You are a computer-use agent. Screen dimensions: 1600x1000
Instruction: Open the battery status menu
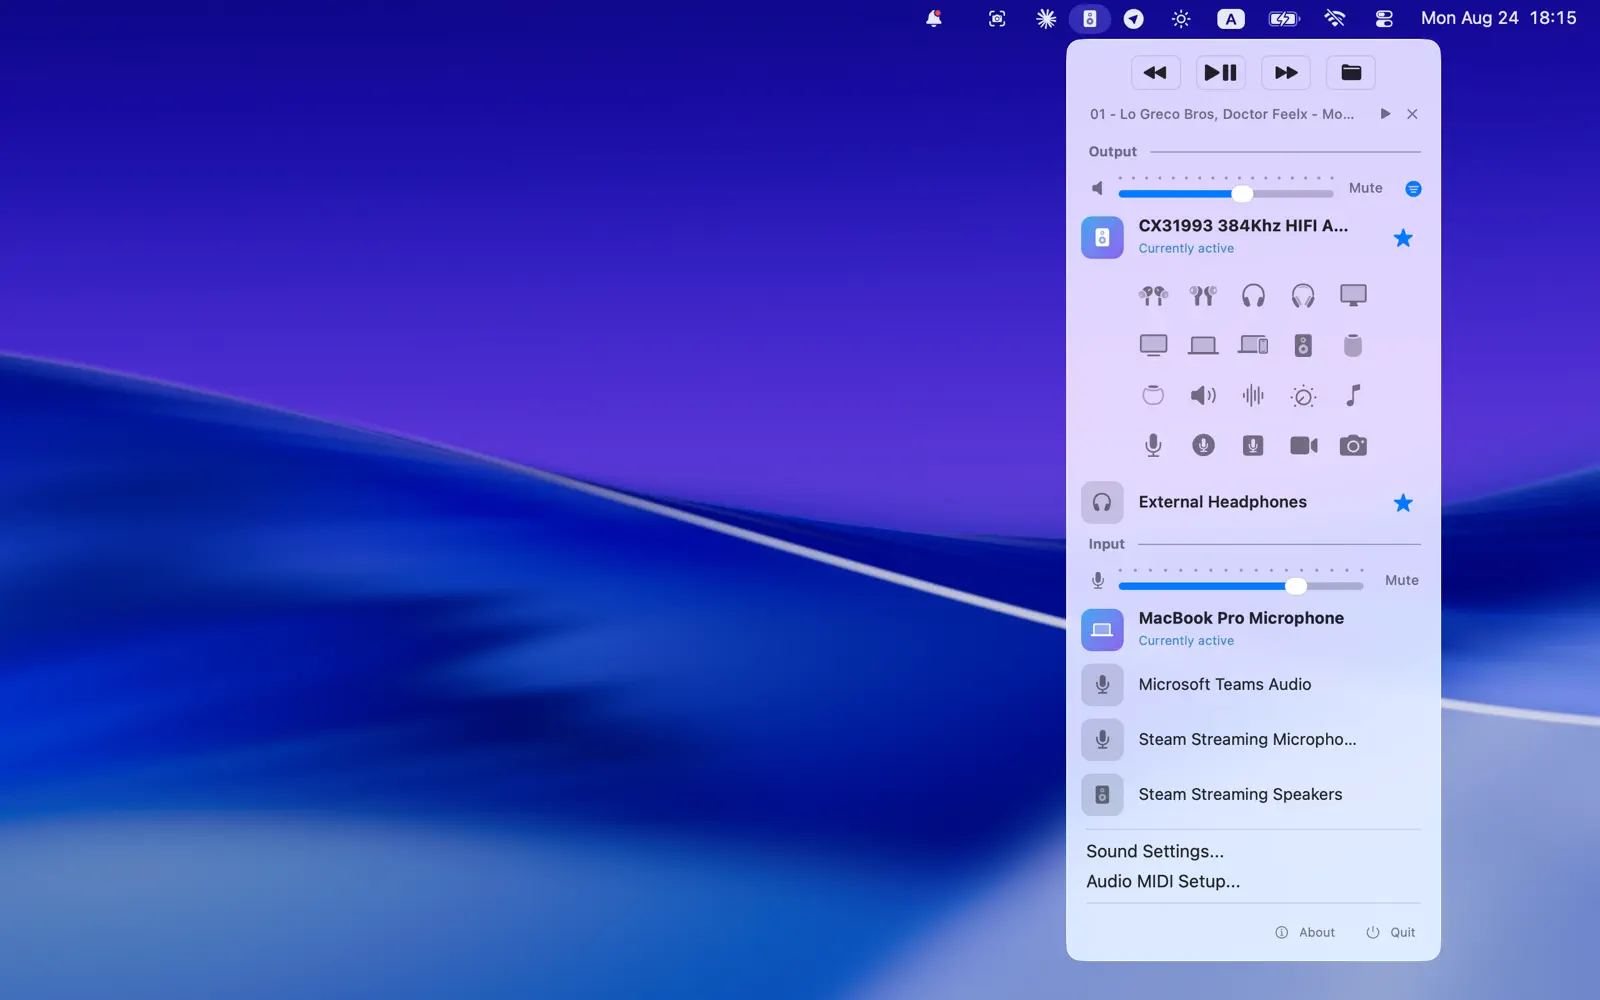pyautogui.click(x=1284, y=18)
